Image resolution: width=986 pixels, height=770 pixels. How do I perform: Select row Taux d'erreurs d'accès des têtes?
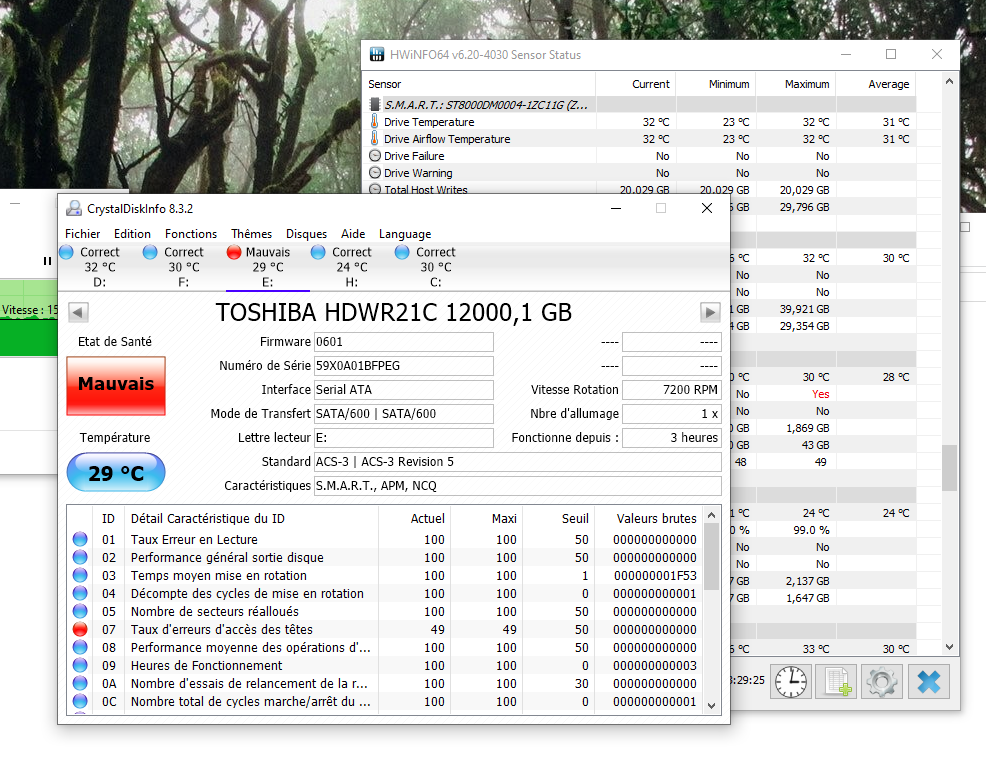click(385, 629)
